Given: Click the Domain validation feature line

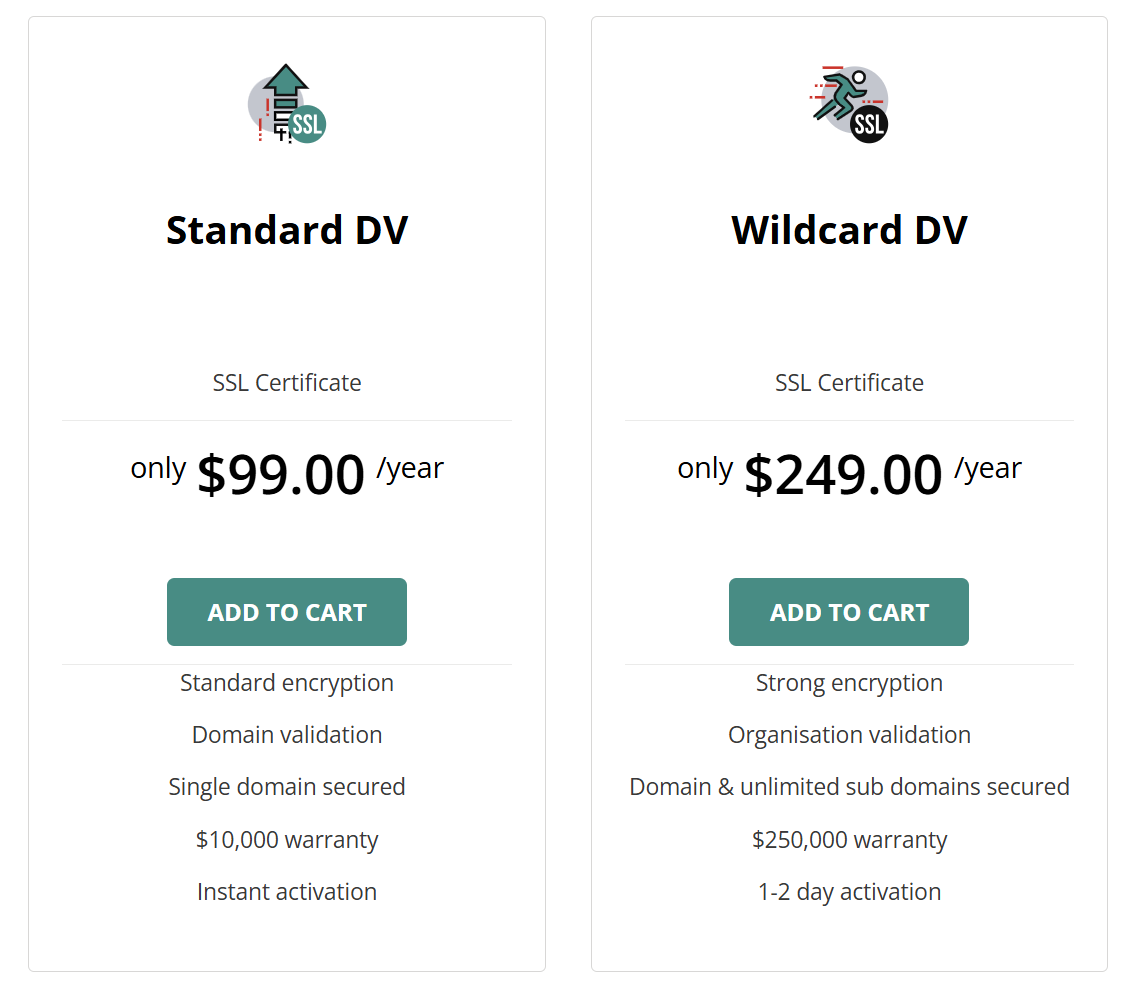Looking at the screenshot, I should [287, 735].
